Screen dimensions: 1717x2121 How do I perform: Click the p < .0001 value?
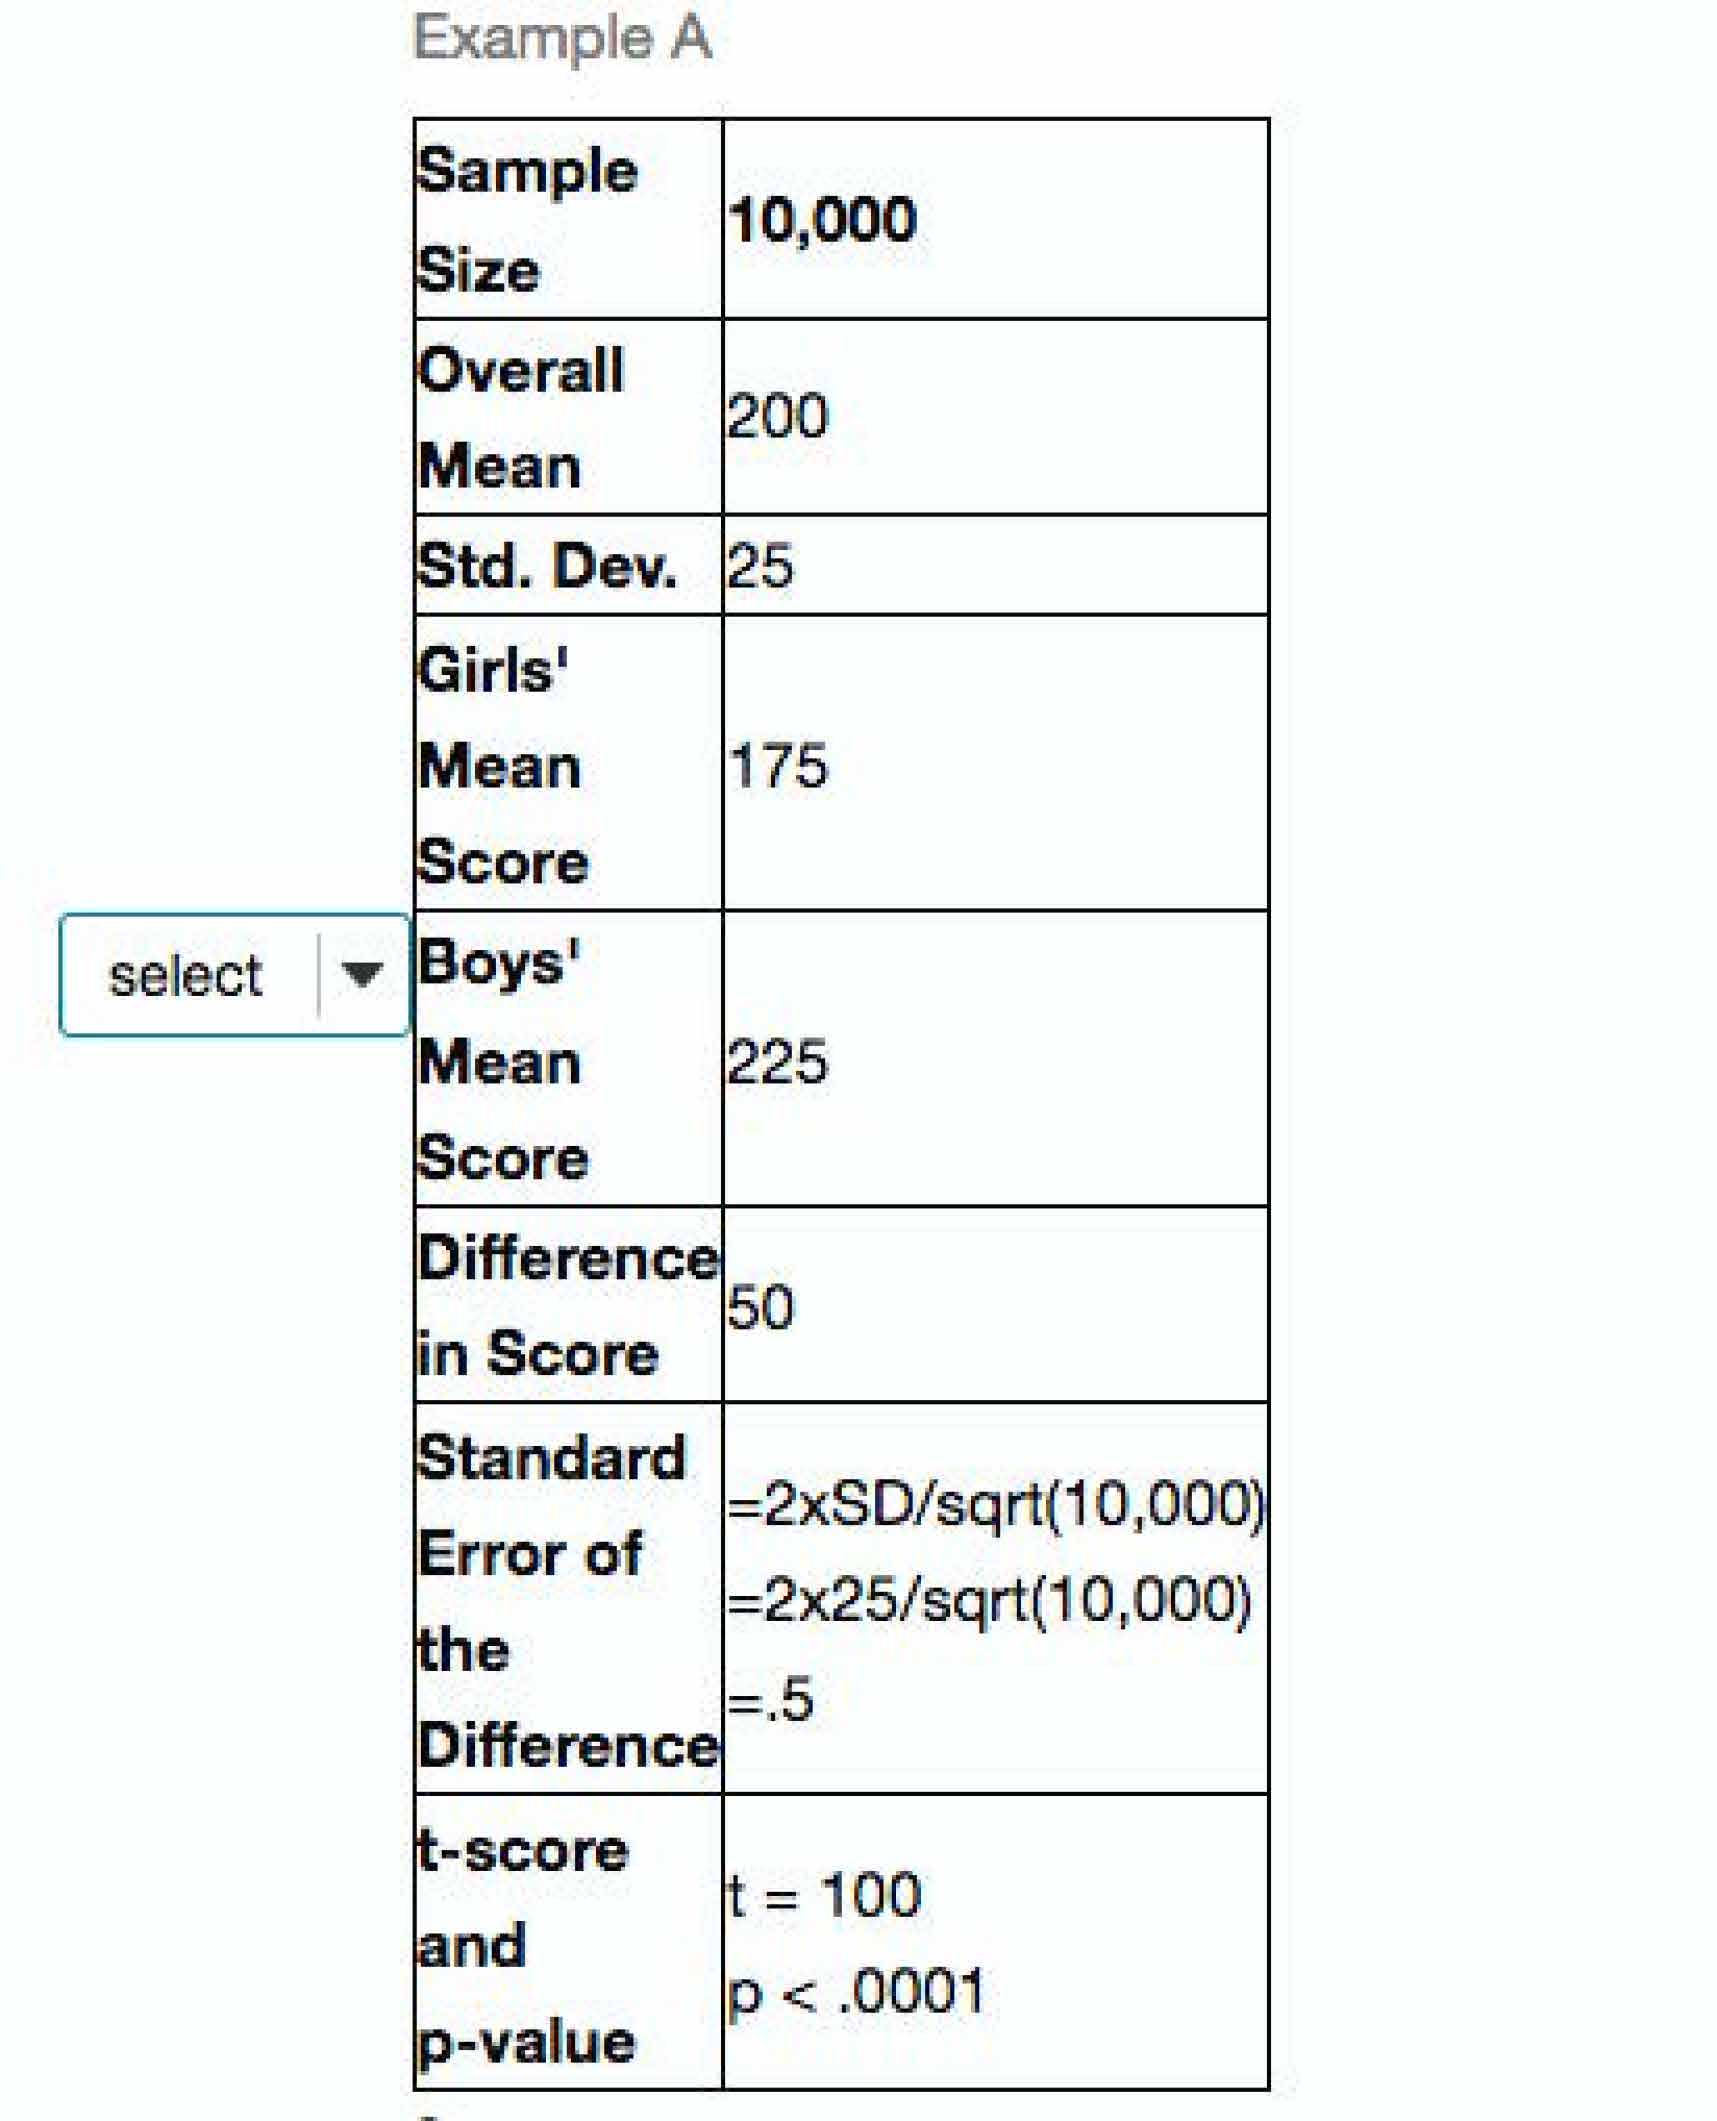856,1991
